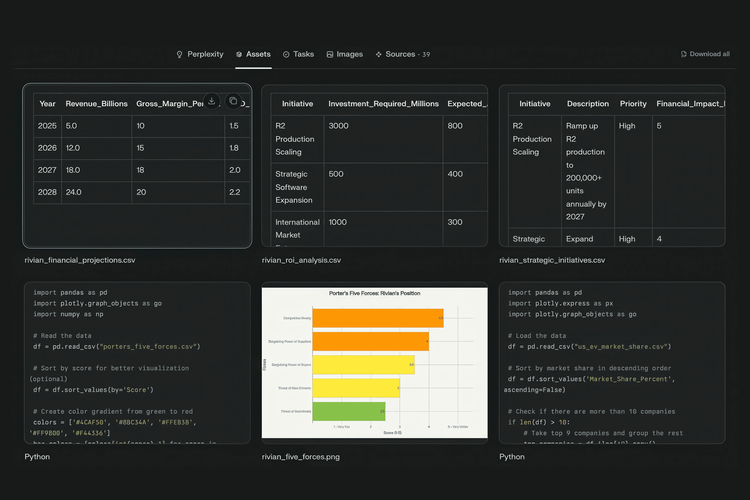Open the rivian_financial_projections.csv card
This screenshot has height=500, width=750.
[137, 166]
